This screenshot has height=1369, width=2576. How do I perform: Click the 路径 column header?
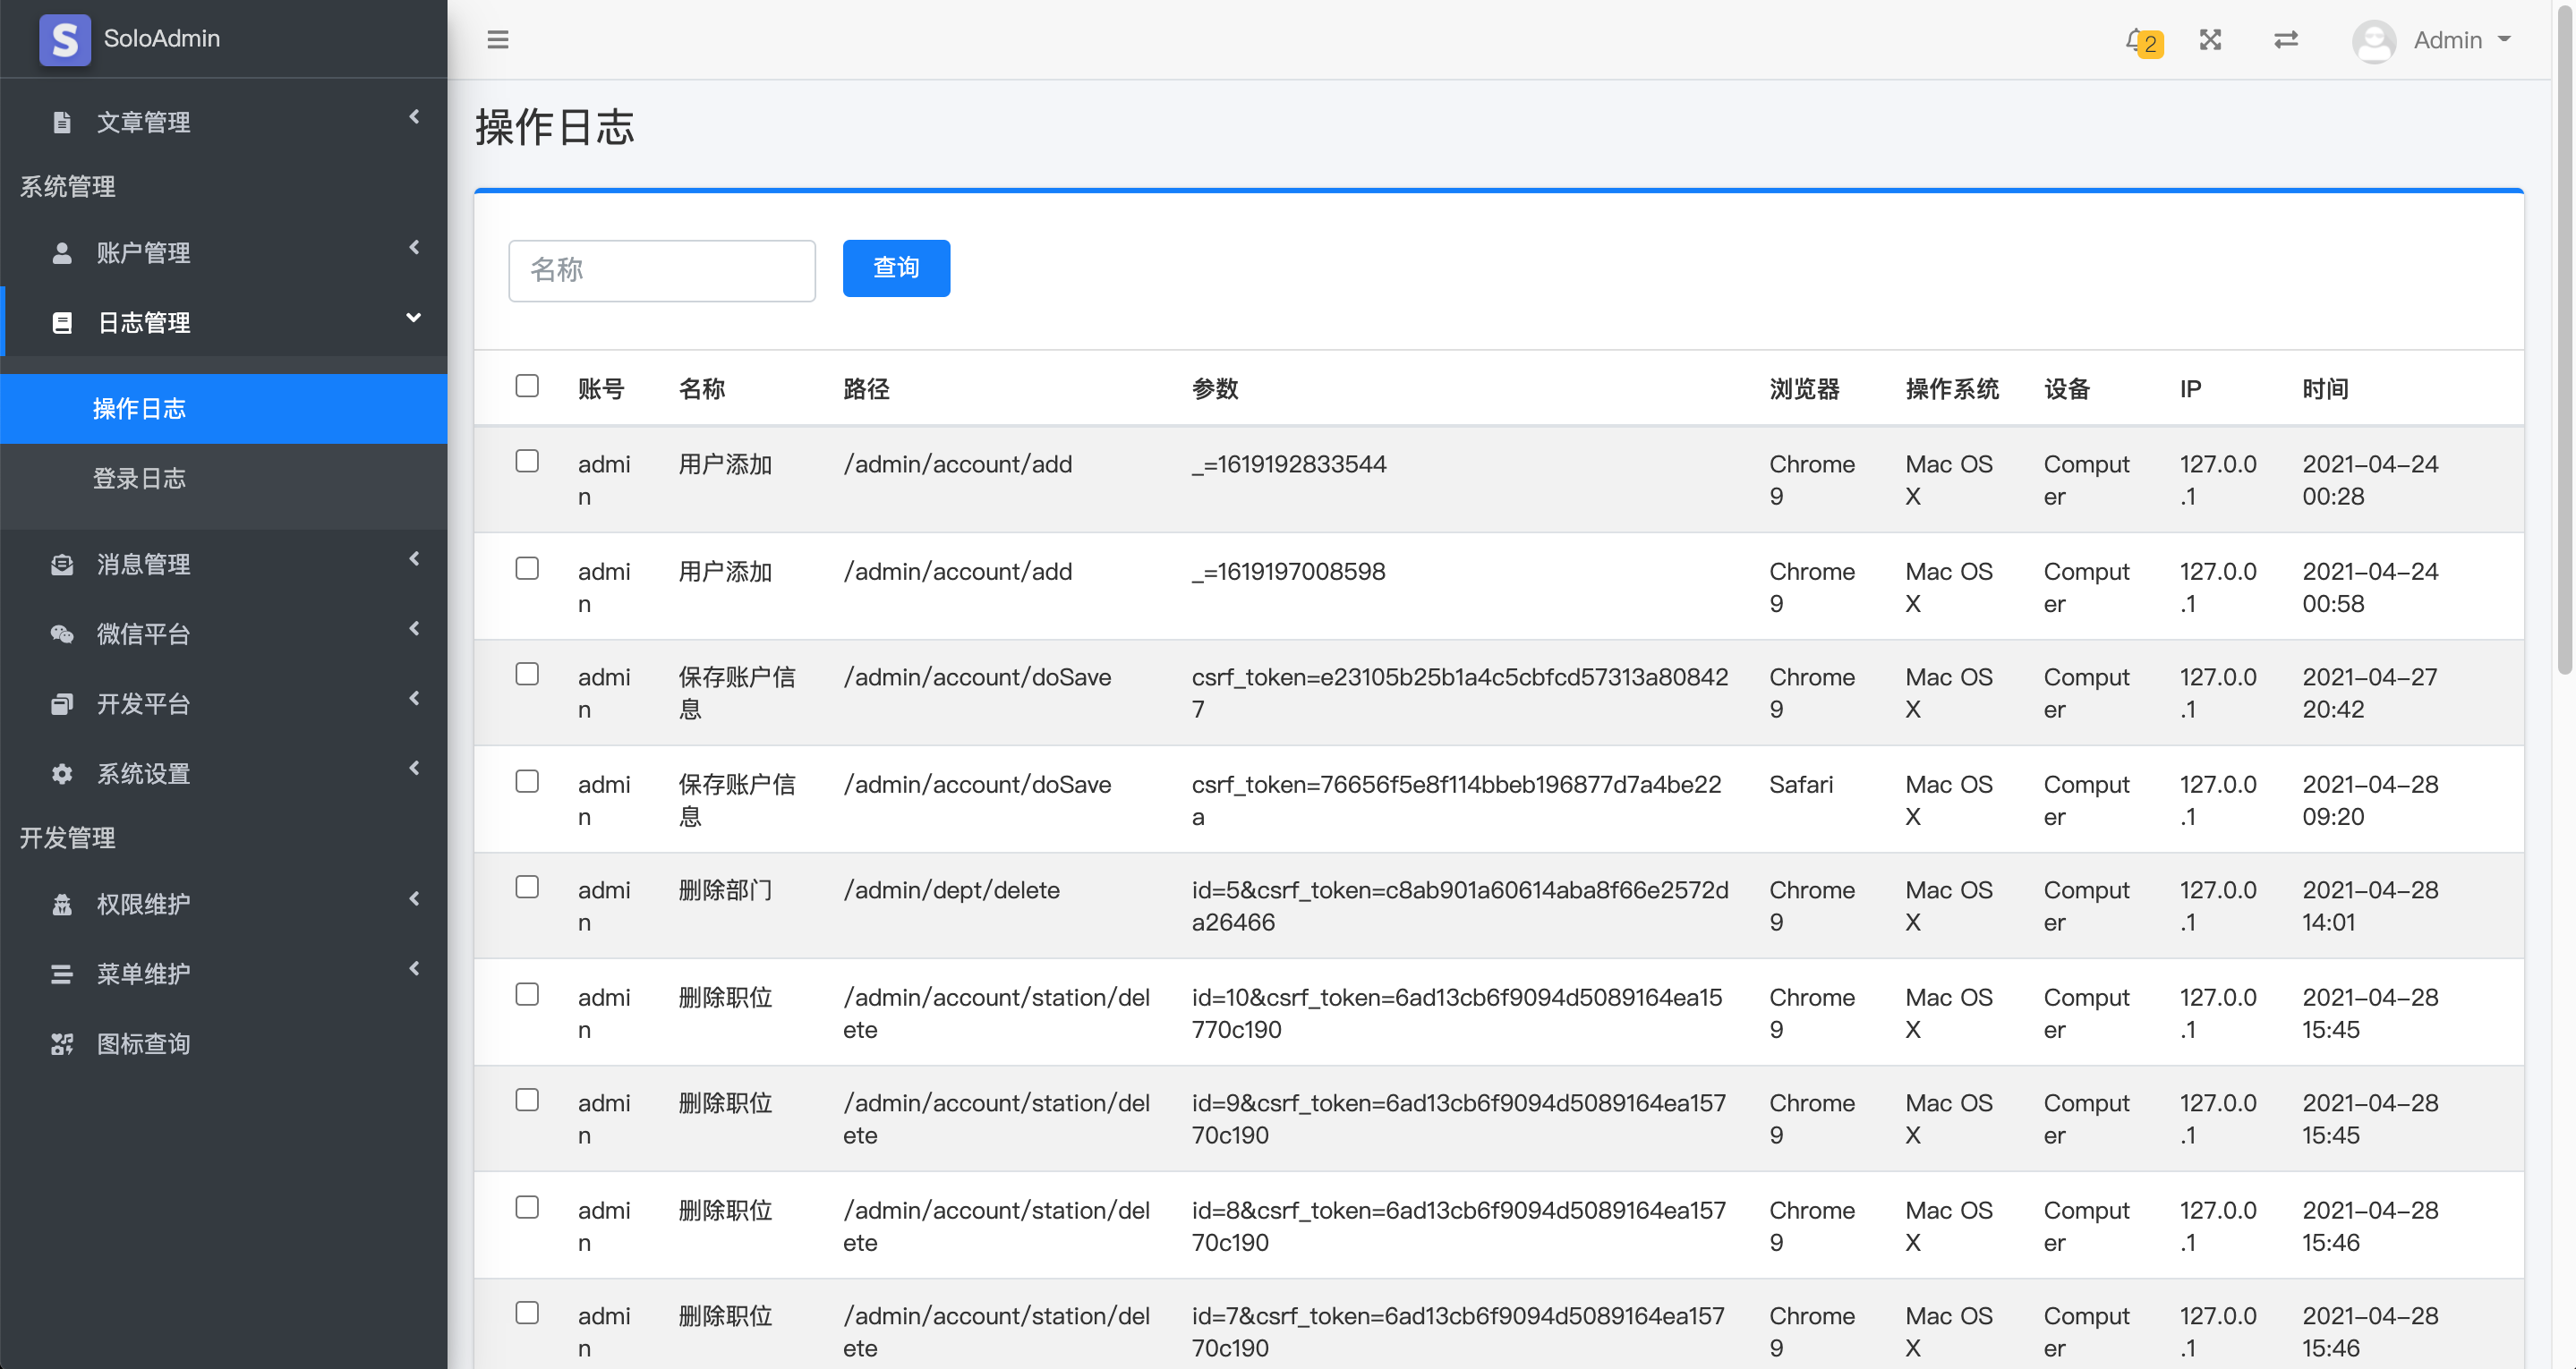point(866,388)
